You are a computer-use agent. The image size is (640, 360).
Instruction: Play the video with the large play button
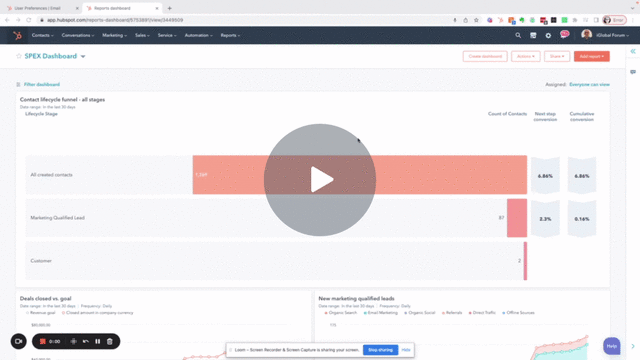coord(320,180)
